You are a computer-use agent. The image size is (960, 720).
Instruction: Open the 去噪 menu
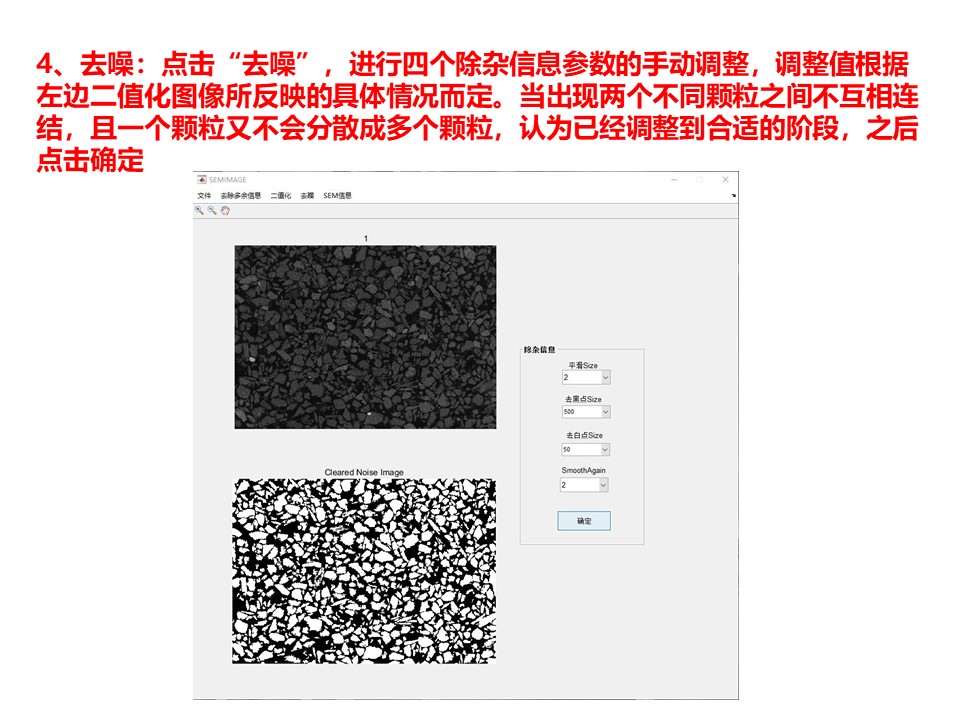307,195
